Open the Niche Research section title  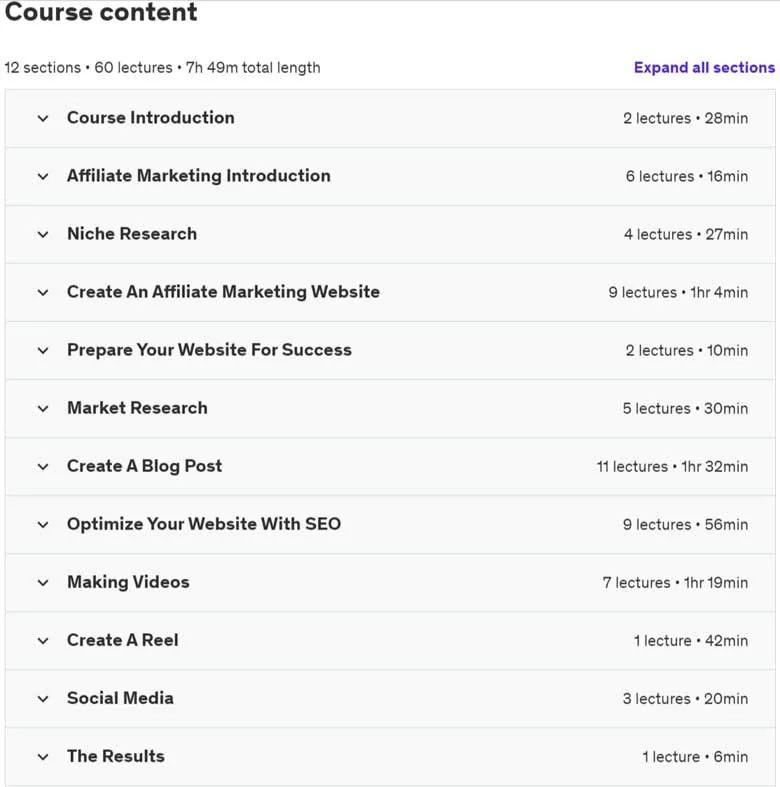tap(132, 234)
